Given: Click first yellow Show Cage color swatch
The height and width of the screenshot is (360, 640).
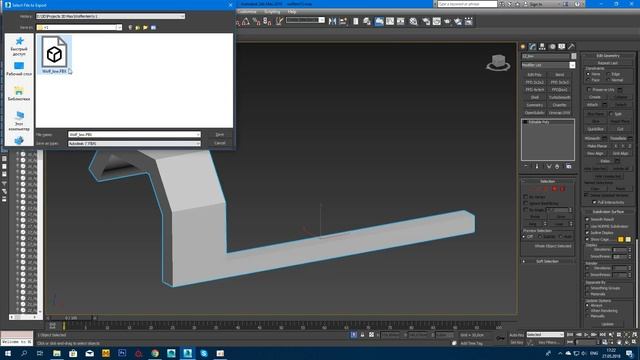Looking at the screenshot, I should (620, 239).
